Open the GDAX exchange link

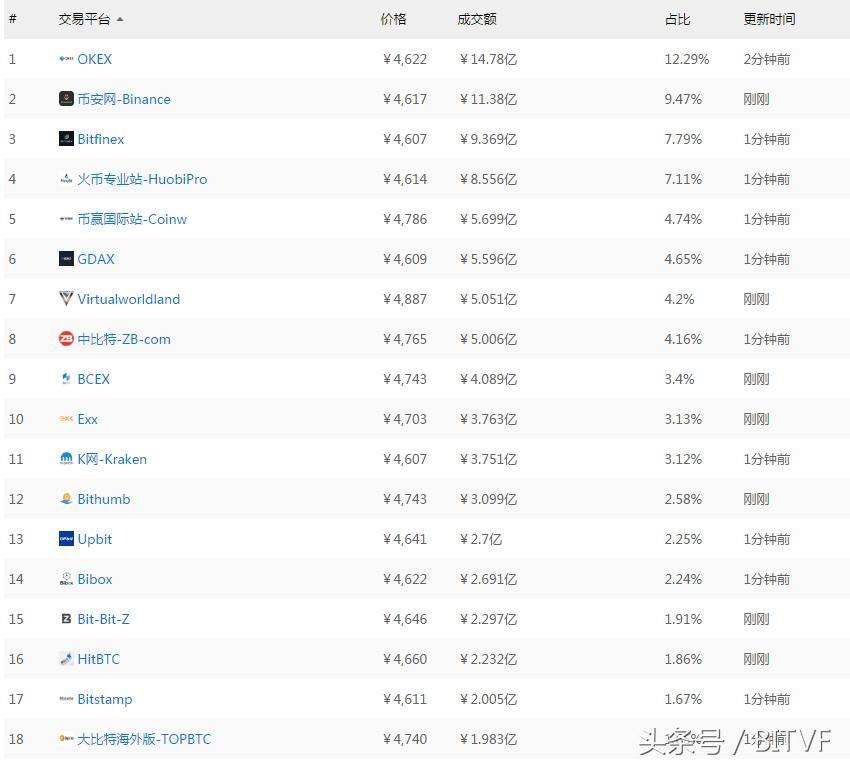[96, 259]
